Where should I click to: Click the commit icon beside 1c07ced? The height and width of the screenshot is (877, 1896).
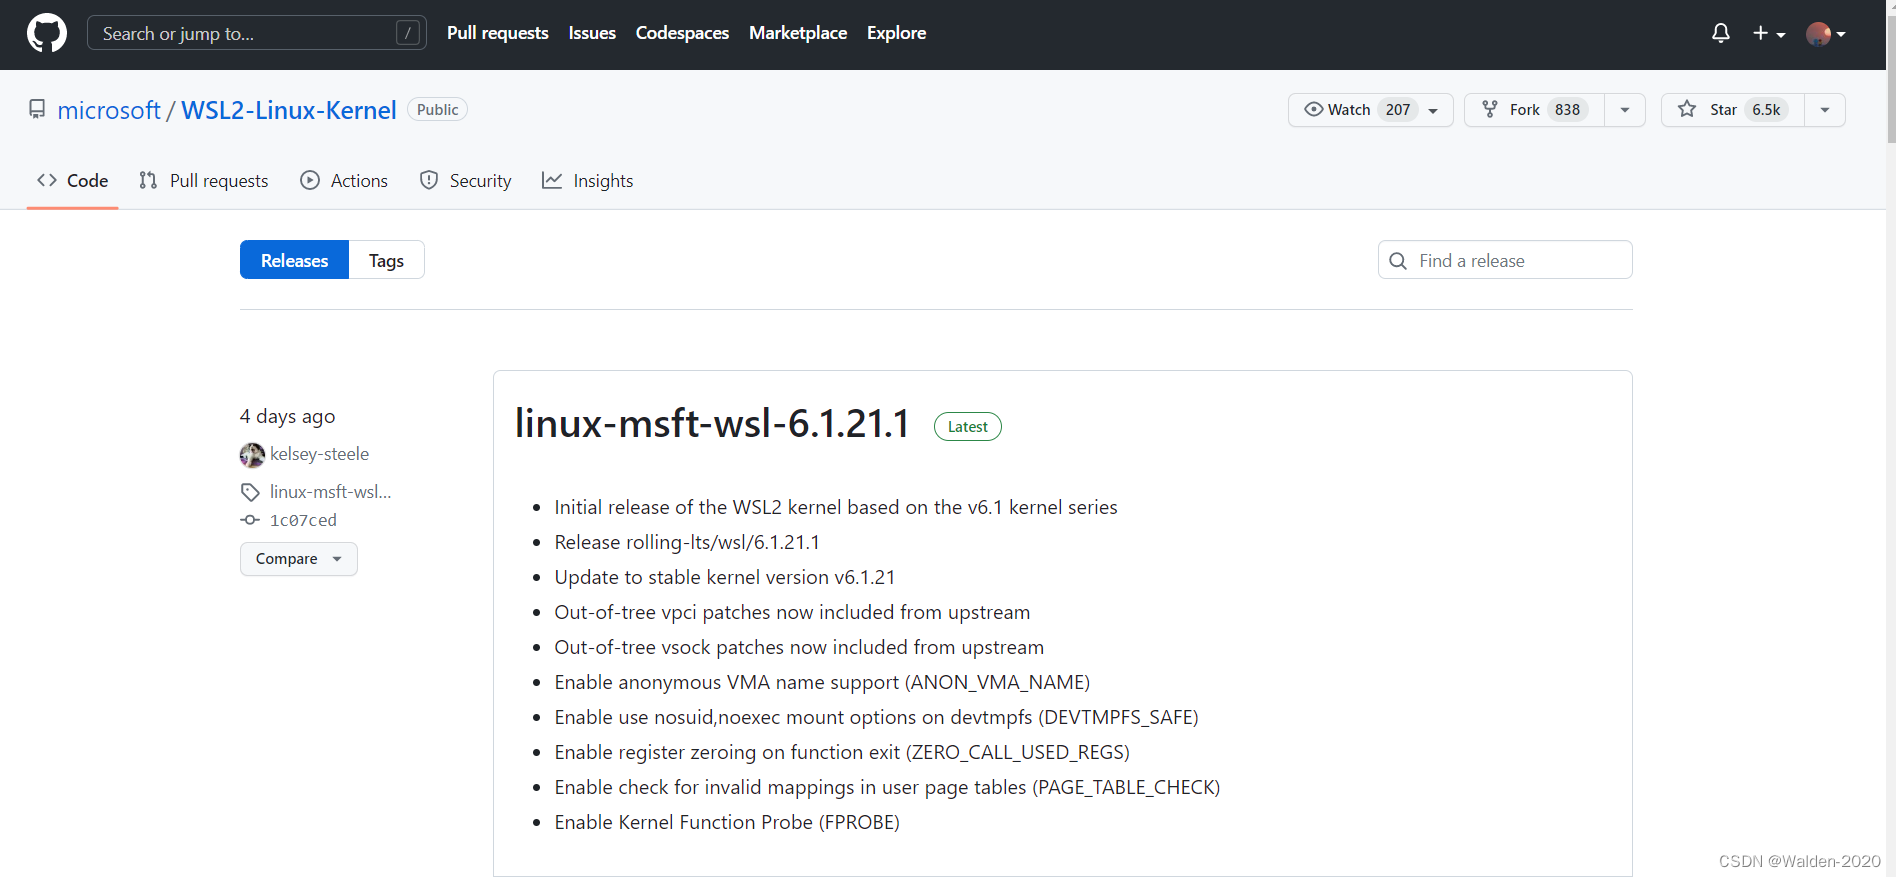tap(250, 520)
